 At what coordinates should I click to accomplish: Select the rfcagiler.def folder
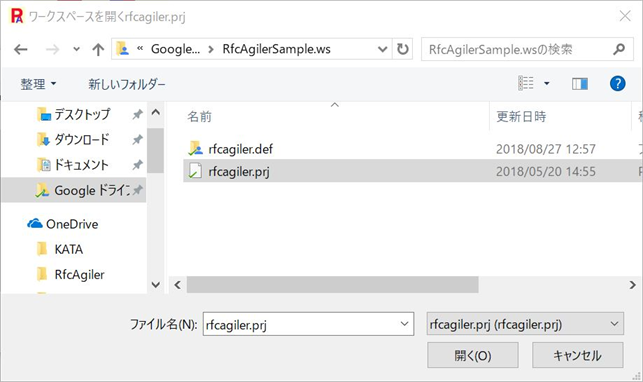click(240, 149)
